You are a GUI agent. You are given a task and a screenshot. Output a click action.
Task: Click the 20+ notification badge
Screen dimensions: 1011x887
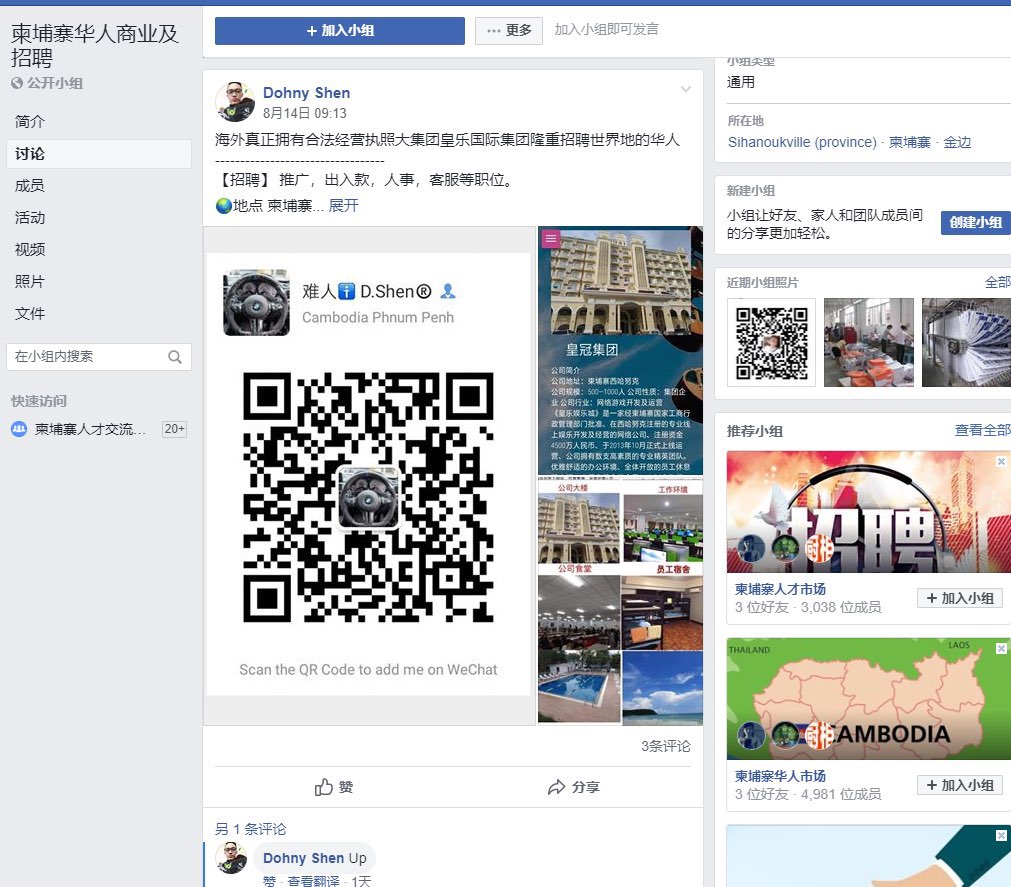click(174, 429)
